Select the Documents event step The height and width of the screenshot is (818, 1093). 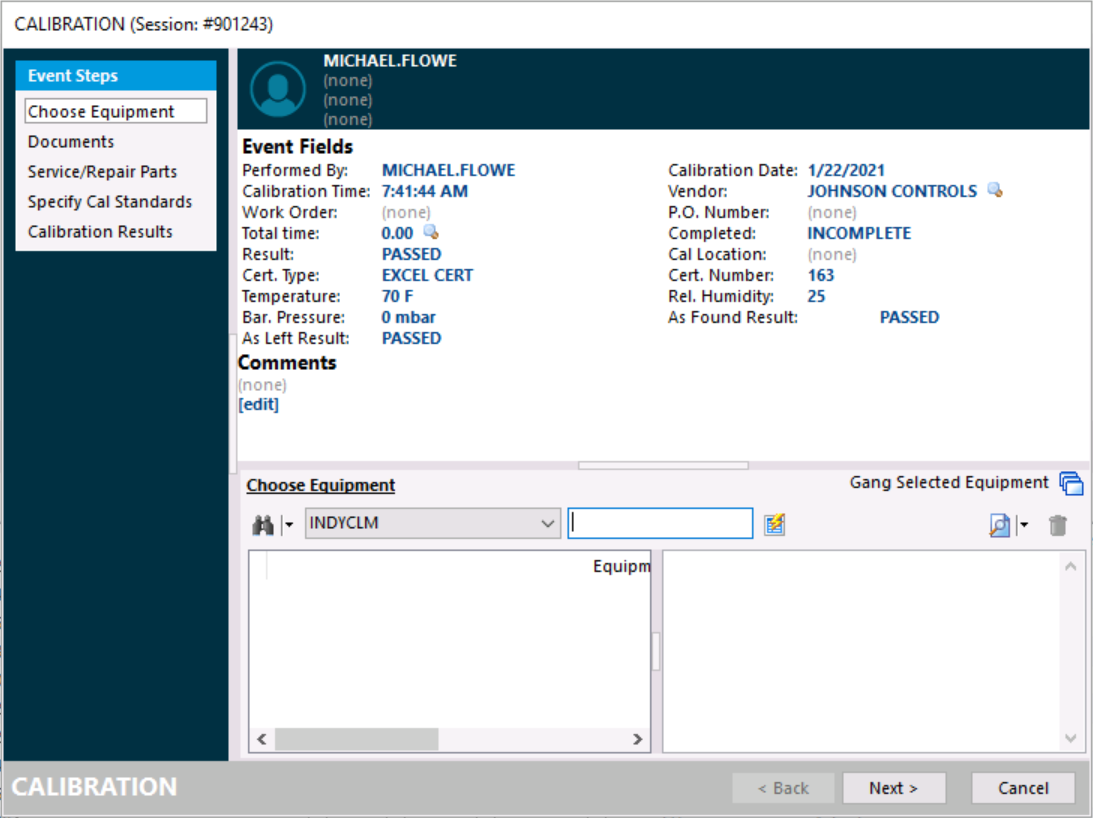point(71,142)
